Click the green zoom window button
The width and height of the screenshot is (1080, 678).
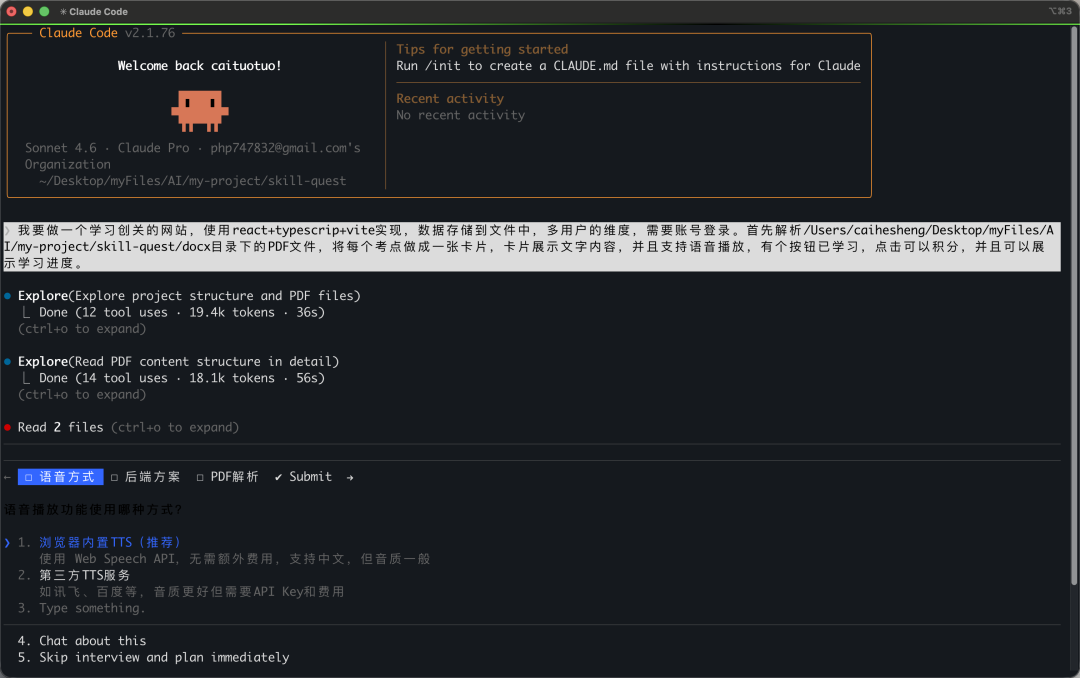44,12
